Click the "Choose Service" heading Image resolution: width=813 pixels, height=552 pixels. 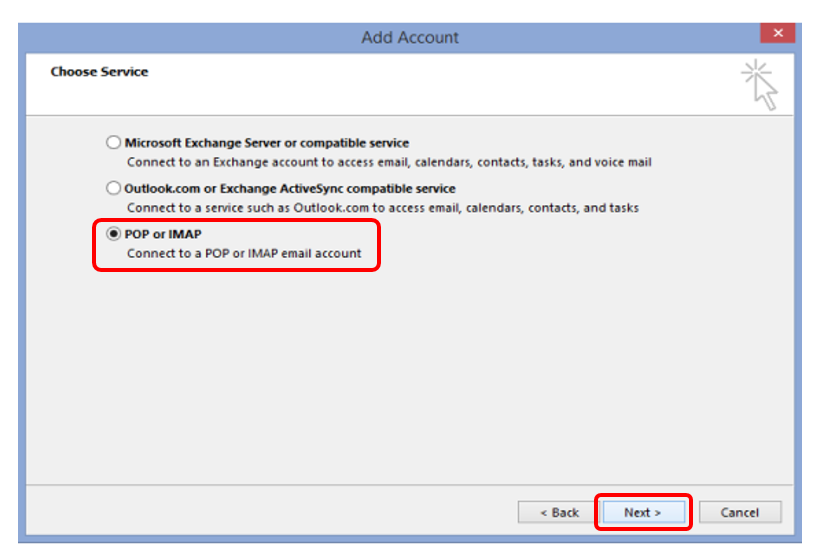99,72
